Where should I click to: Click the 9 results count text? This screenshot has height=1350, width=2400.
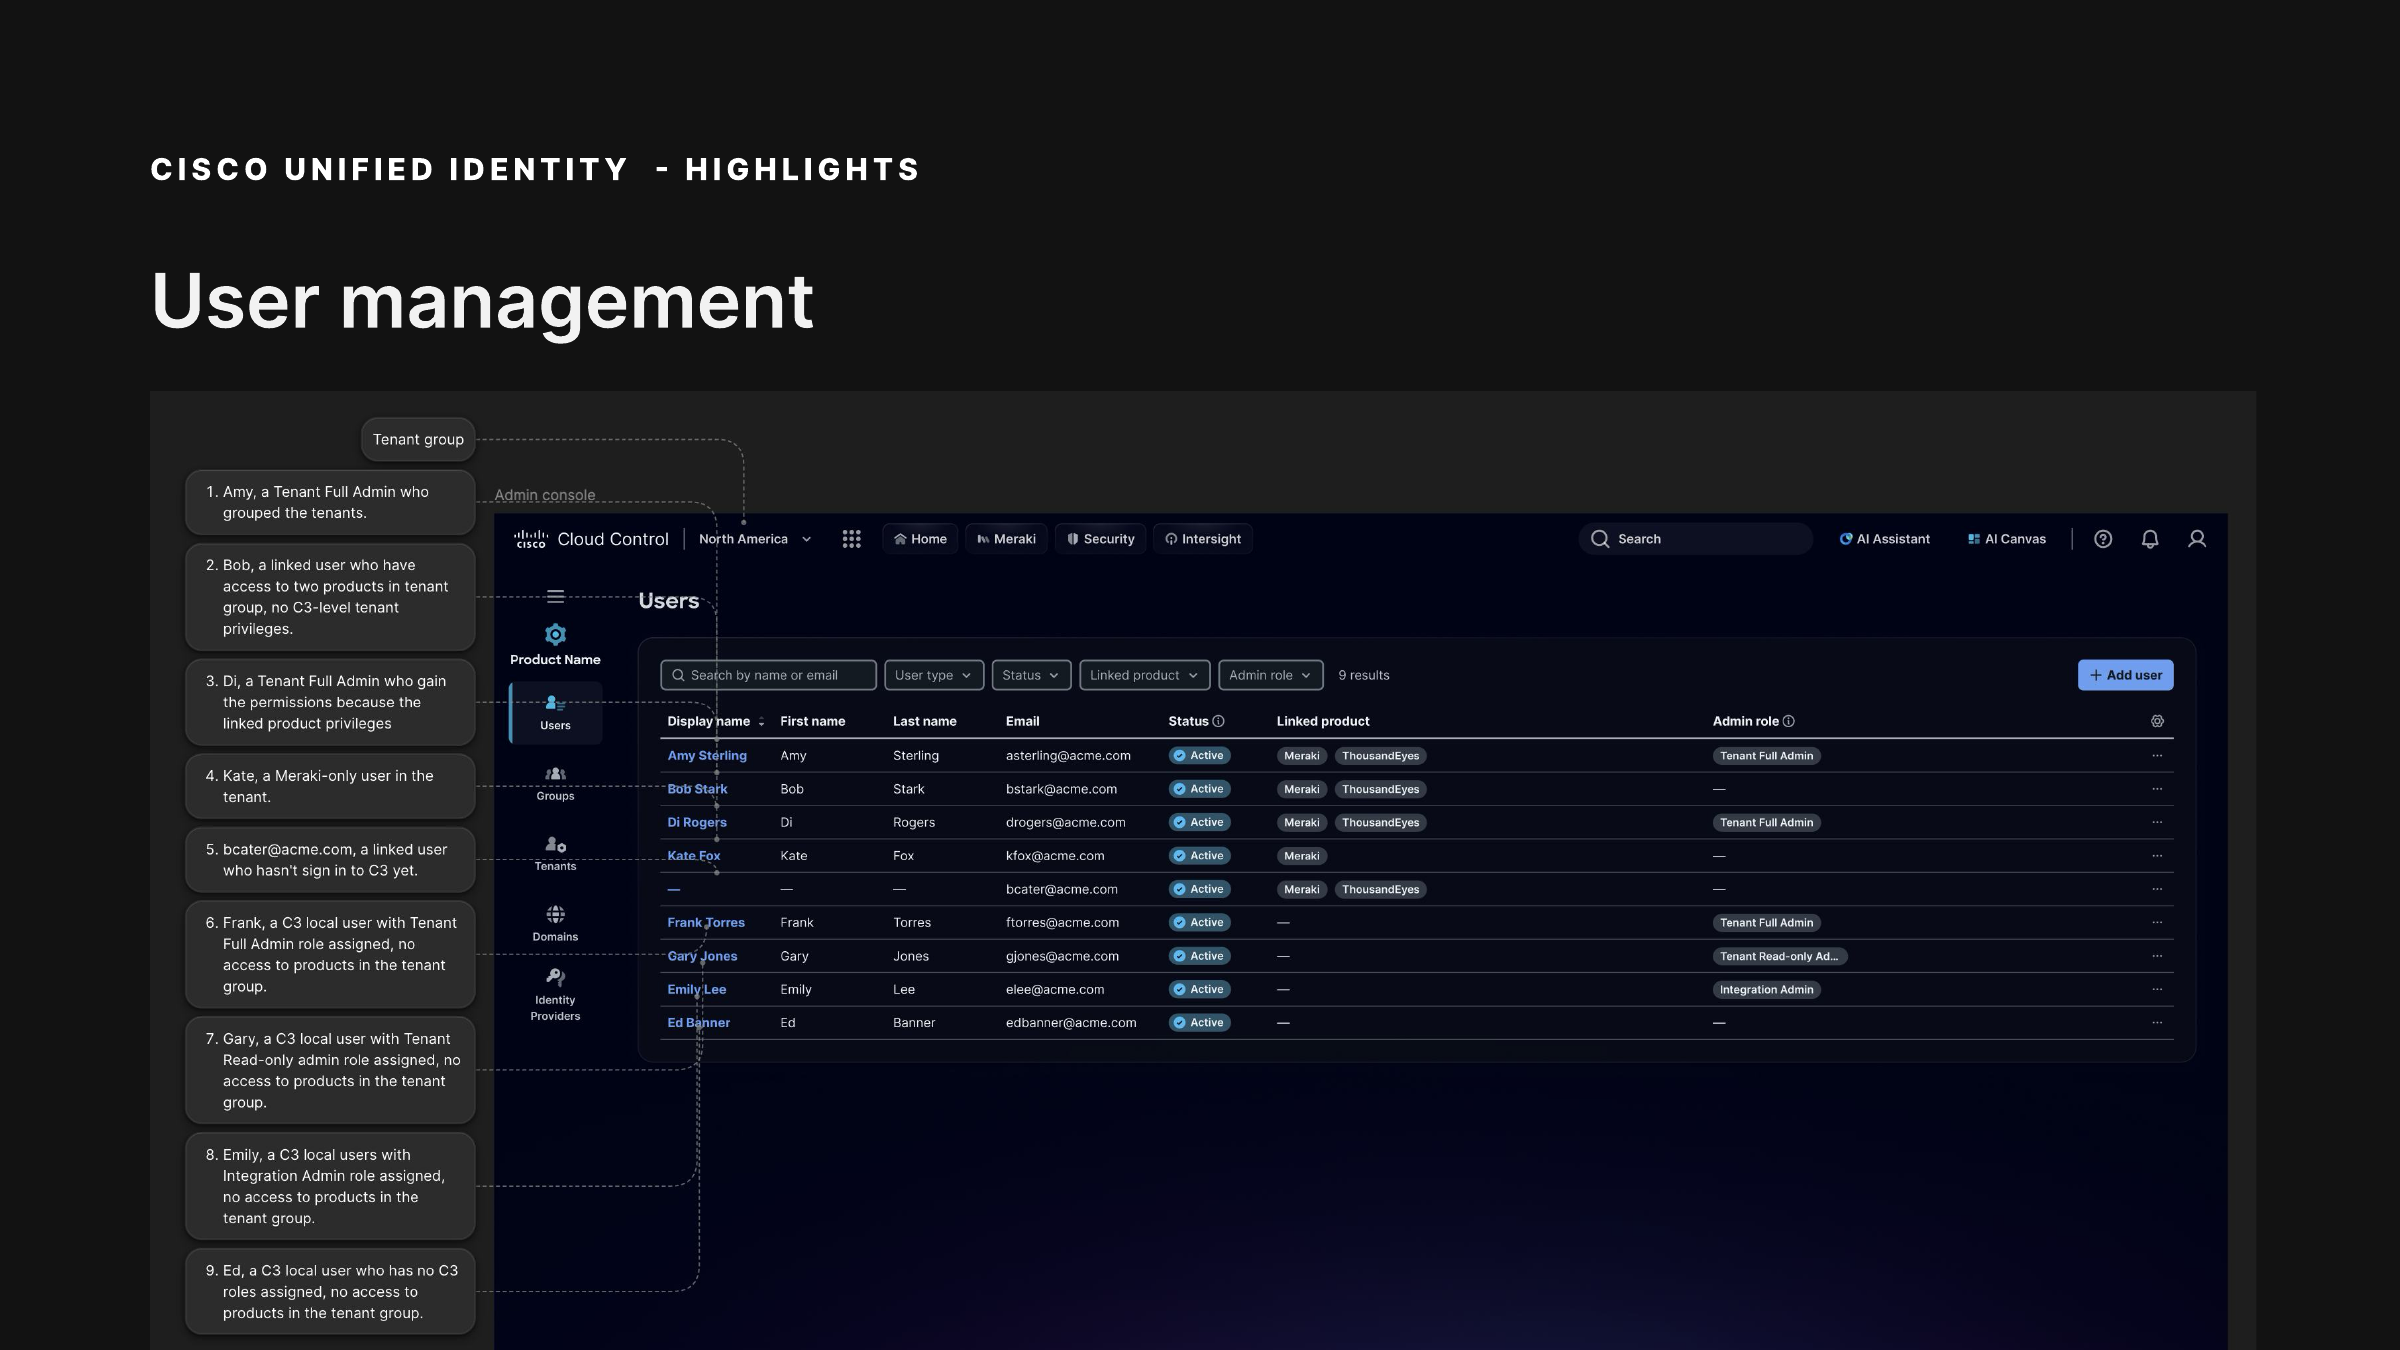[x=1363, y=675]
